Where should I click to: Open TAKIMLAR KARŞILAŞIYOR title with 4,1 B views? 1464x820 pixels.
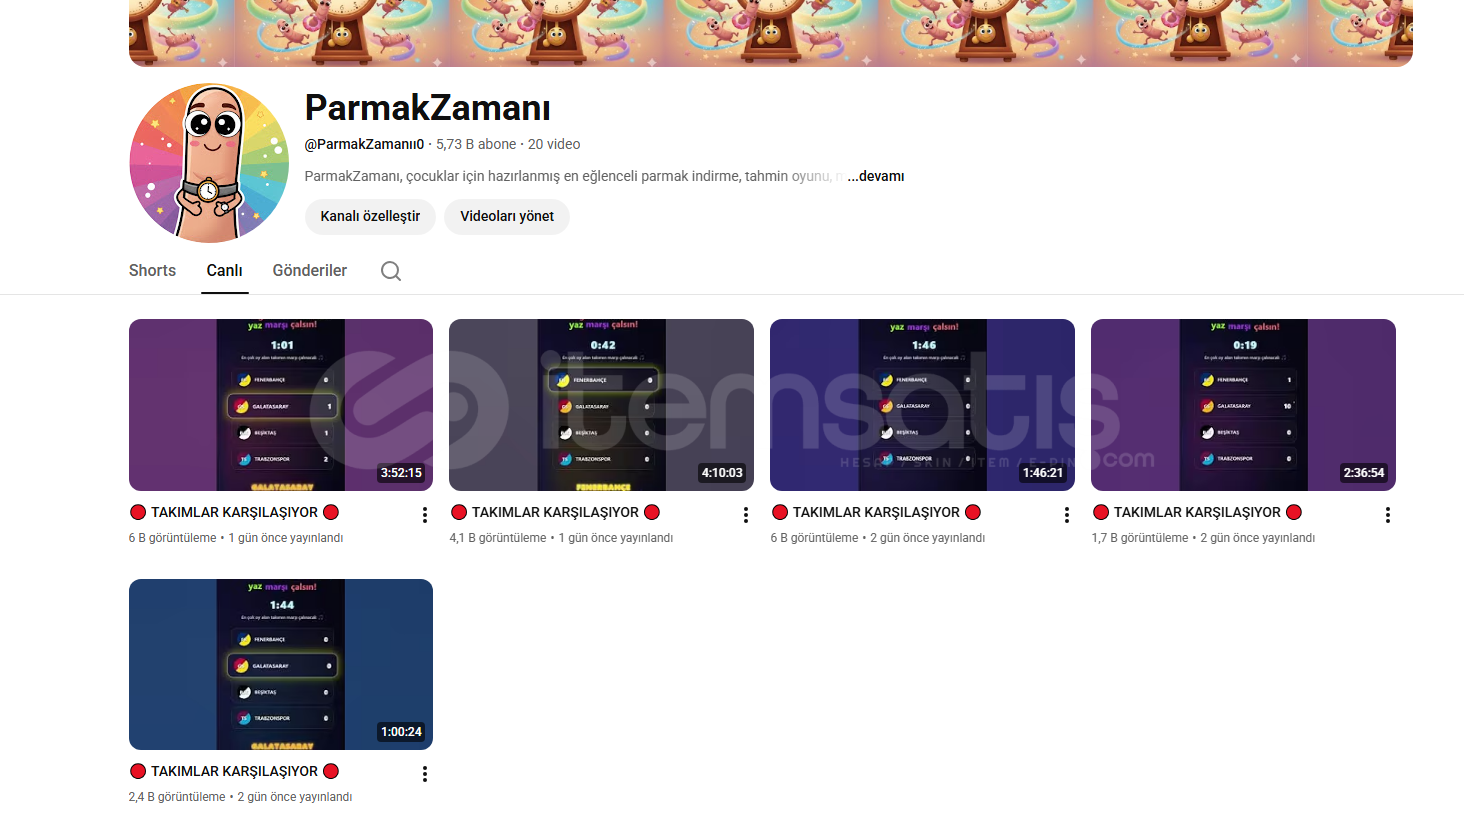click(x=556, y=512)
